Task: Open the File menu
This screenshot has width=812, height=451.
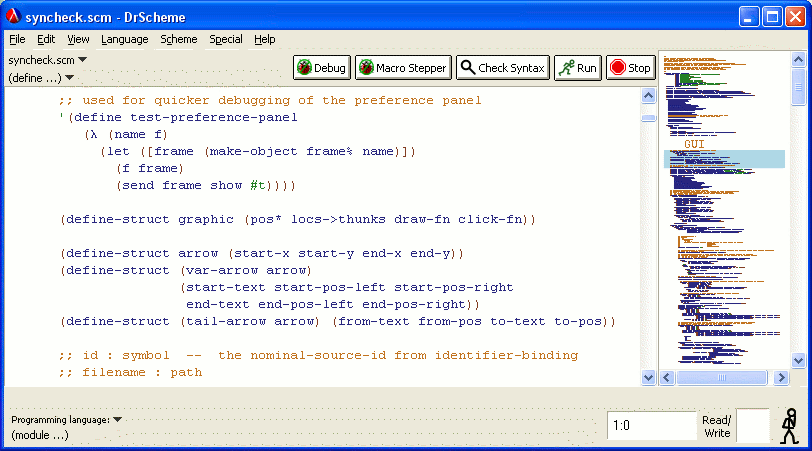Action: coord(17,39)
